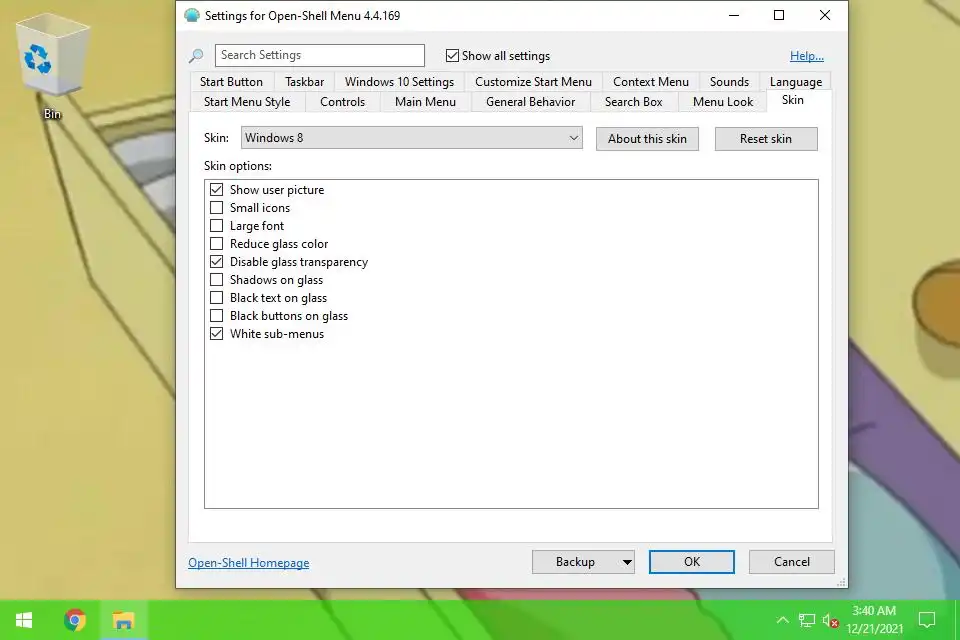Click the taskbar clock and date
The image size is (960, 640).
(x=874, y=620)
